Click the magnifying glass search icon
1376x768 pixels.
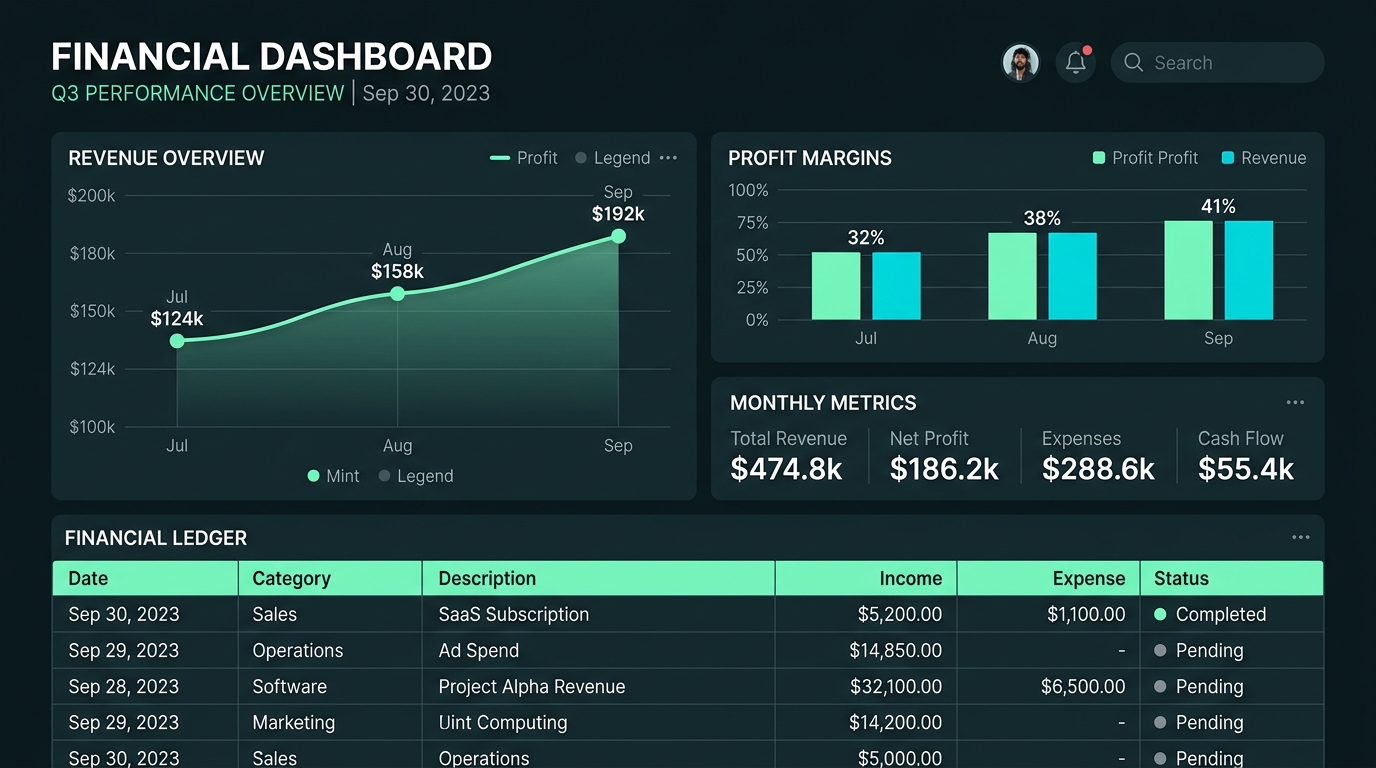[x=1133, y=62]
